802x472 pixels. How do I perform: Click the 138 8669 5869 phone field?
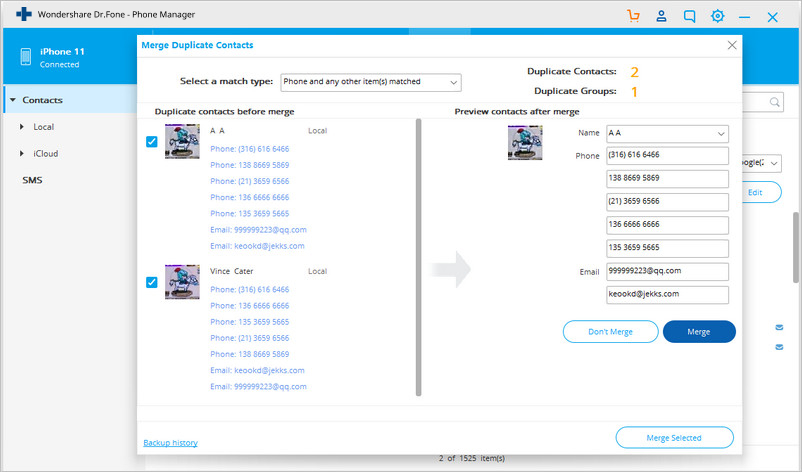(667, 179)
